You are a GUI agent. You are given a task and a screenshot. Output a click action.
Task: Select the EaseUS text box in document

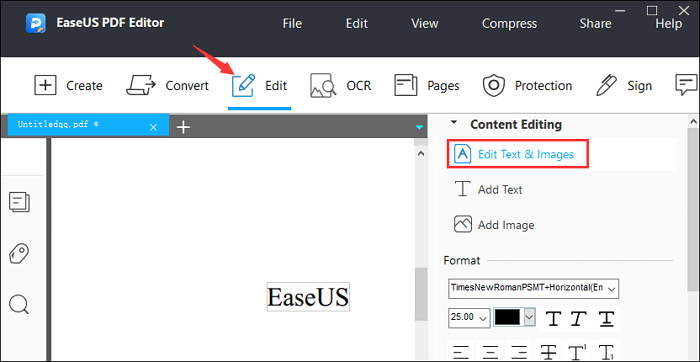click(x=308, y=297)
